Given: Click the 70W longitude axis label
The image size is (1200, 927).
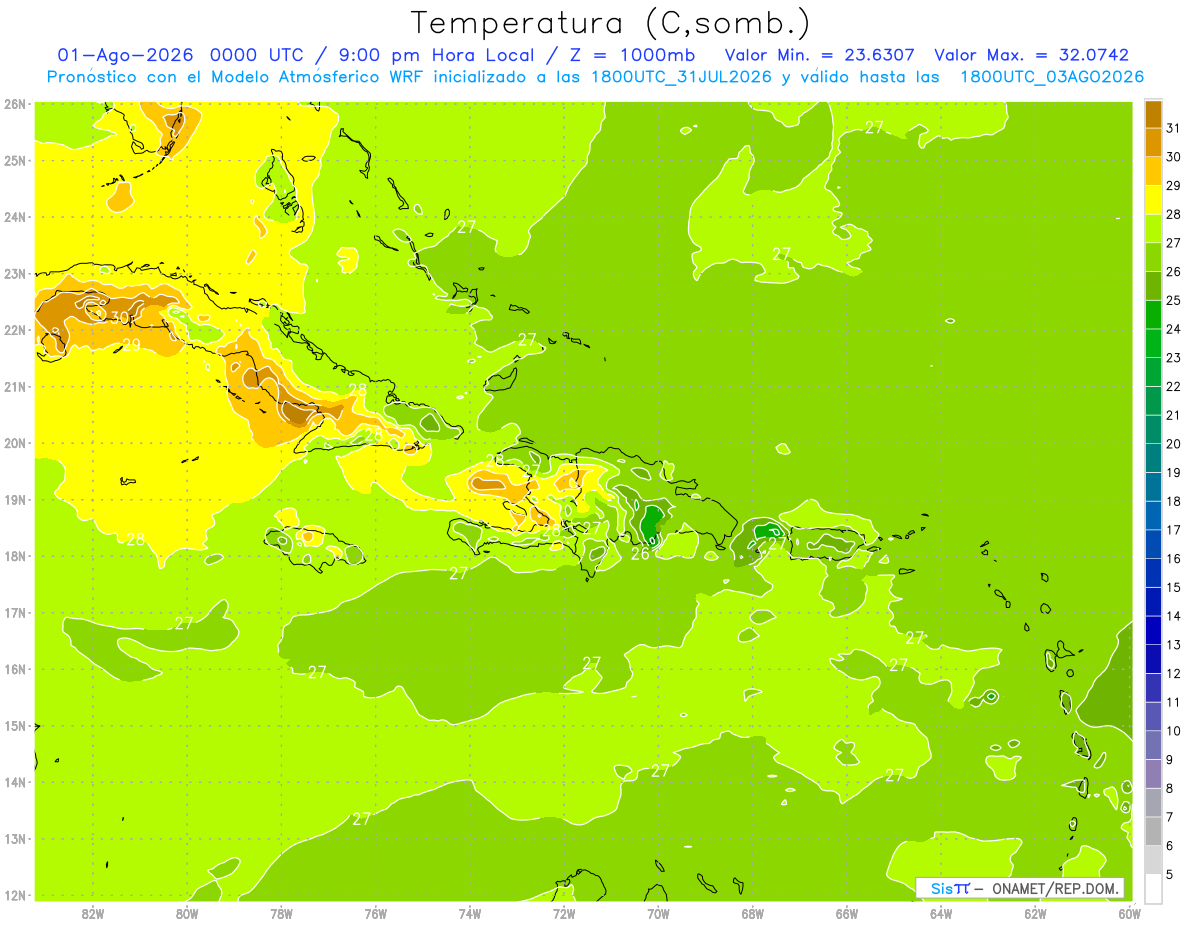Looking at the screenshot, I should 658,913.
